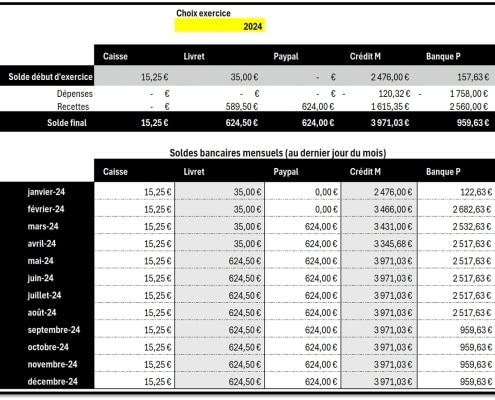The image size is (495, 400).
Task: Select octobre-24 Paypal balance 624,00 €
Action: [x=321, y=347]
